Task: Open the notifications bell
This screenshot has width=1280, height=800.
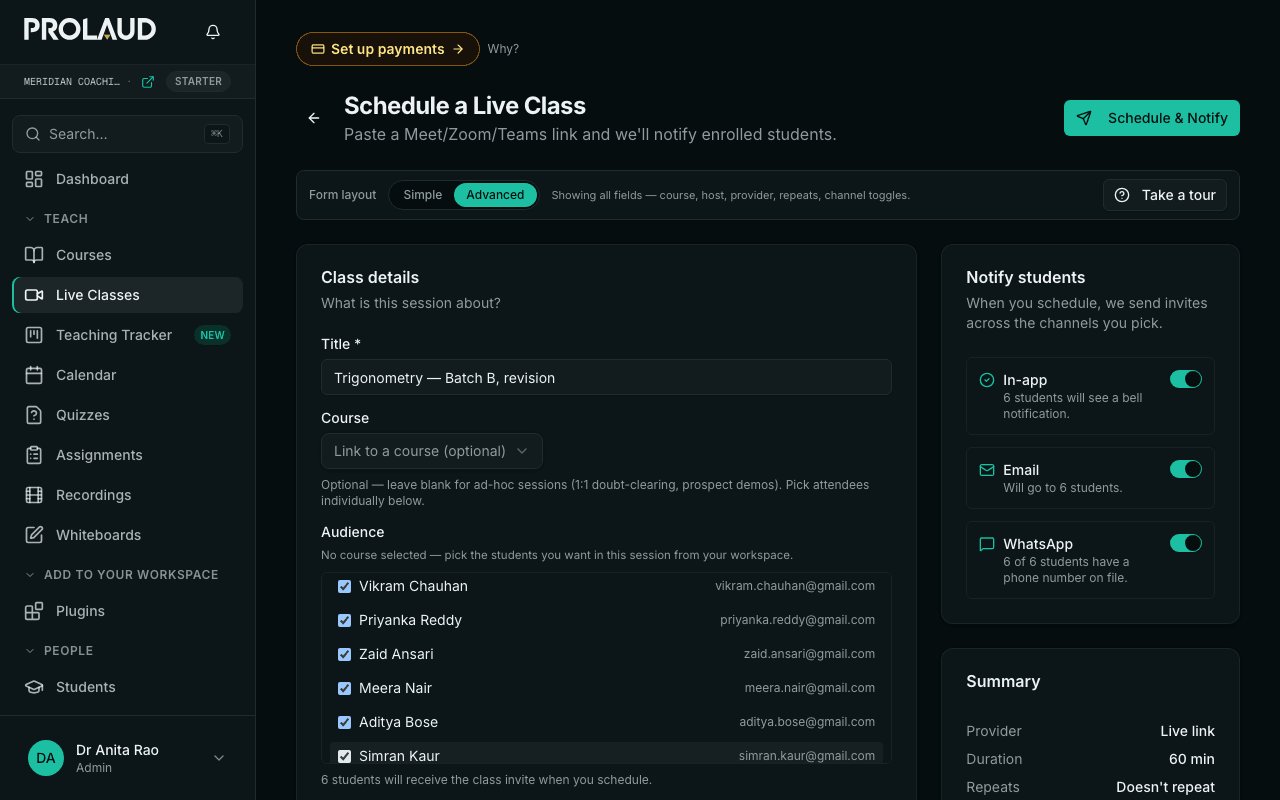Action: tap(213, 32)
